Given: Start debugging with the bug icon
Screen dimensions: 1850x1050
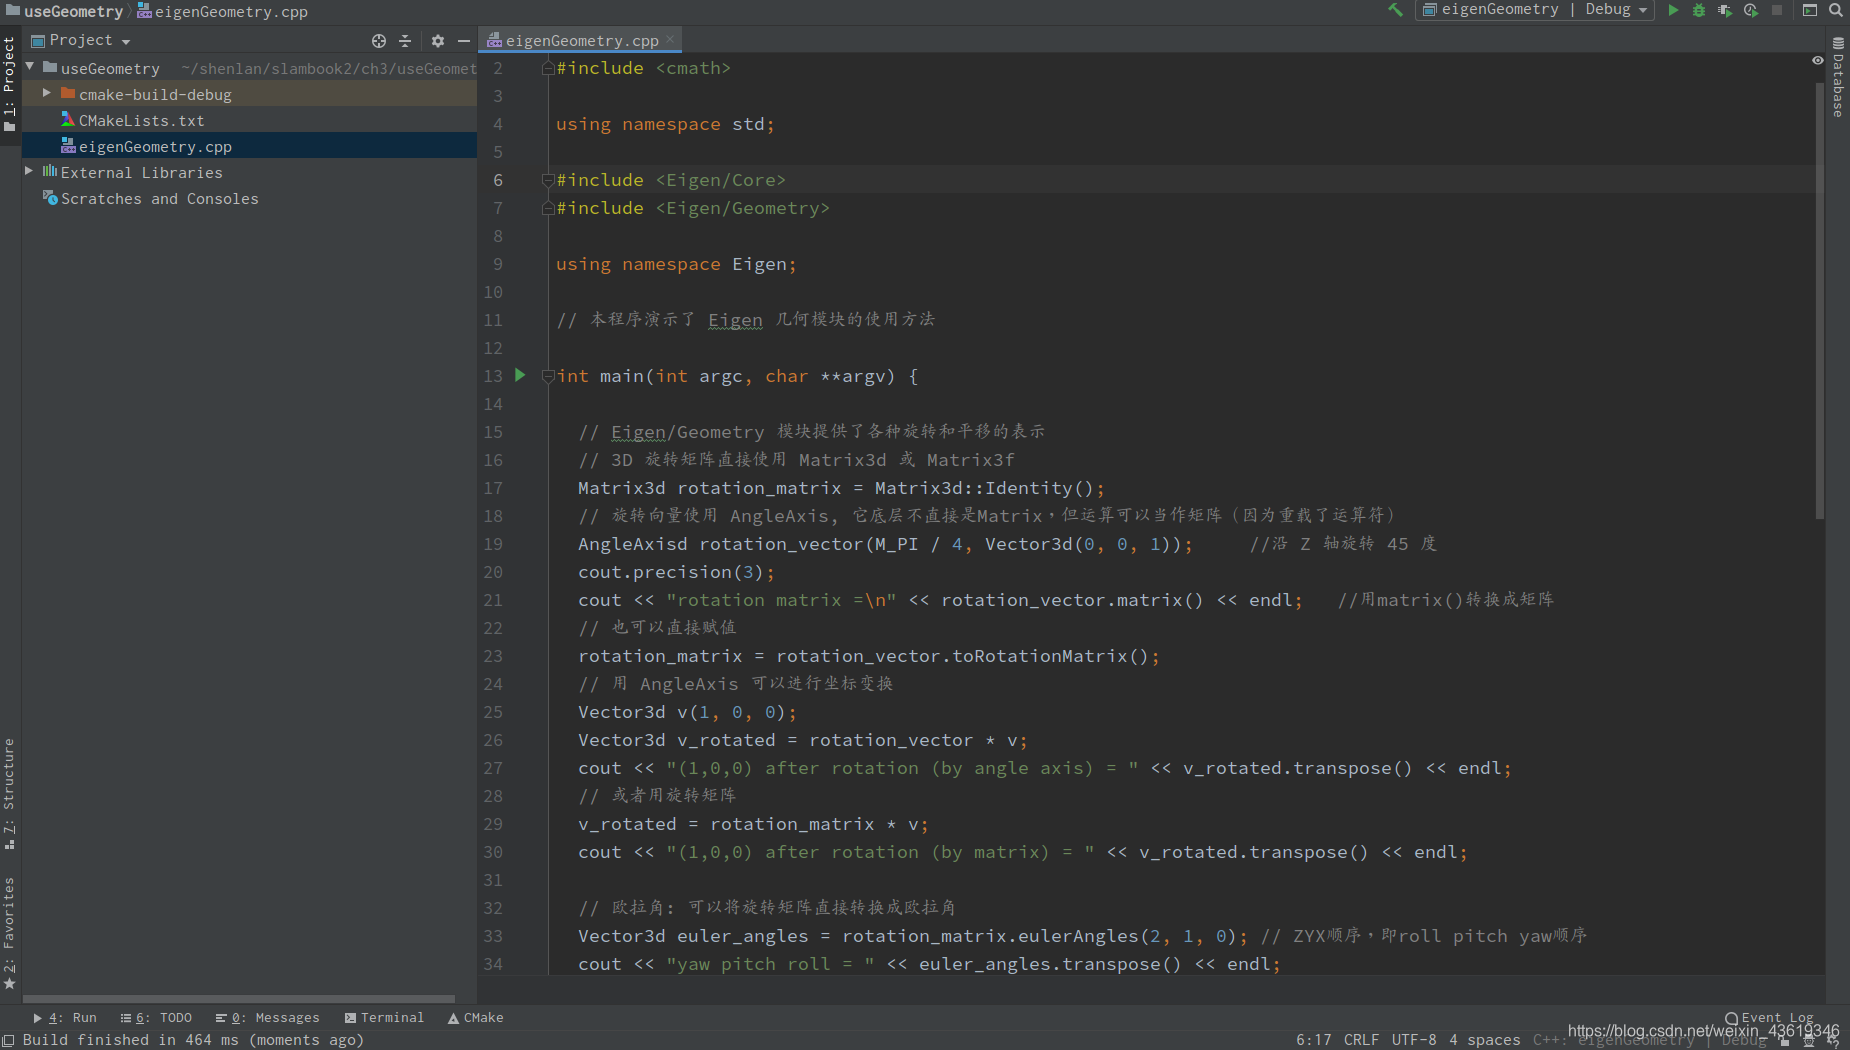Looking at the screenshot, I should coord(1698,10).
